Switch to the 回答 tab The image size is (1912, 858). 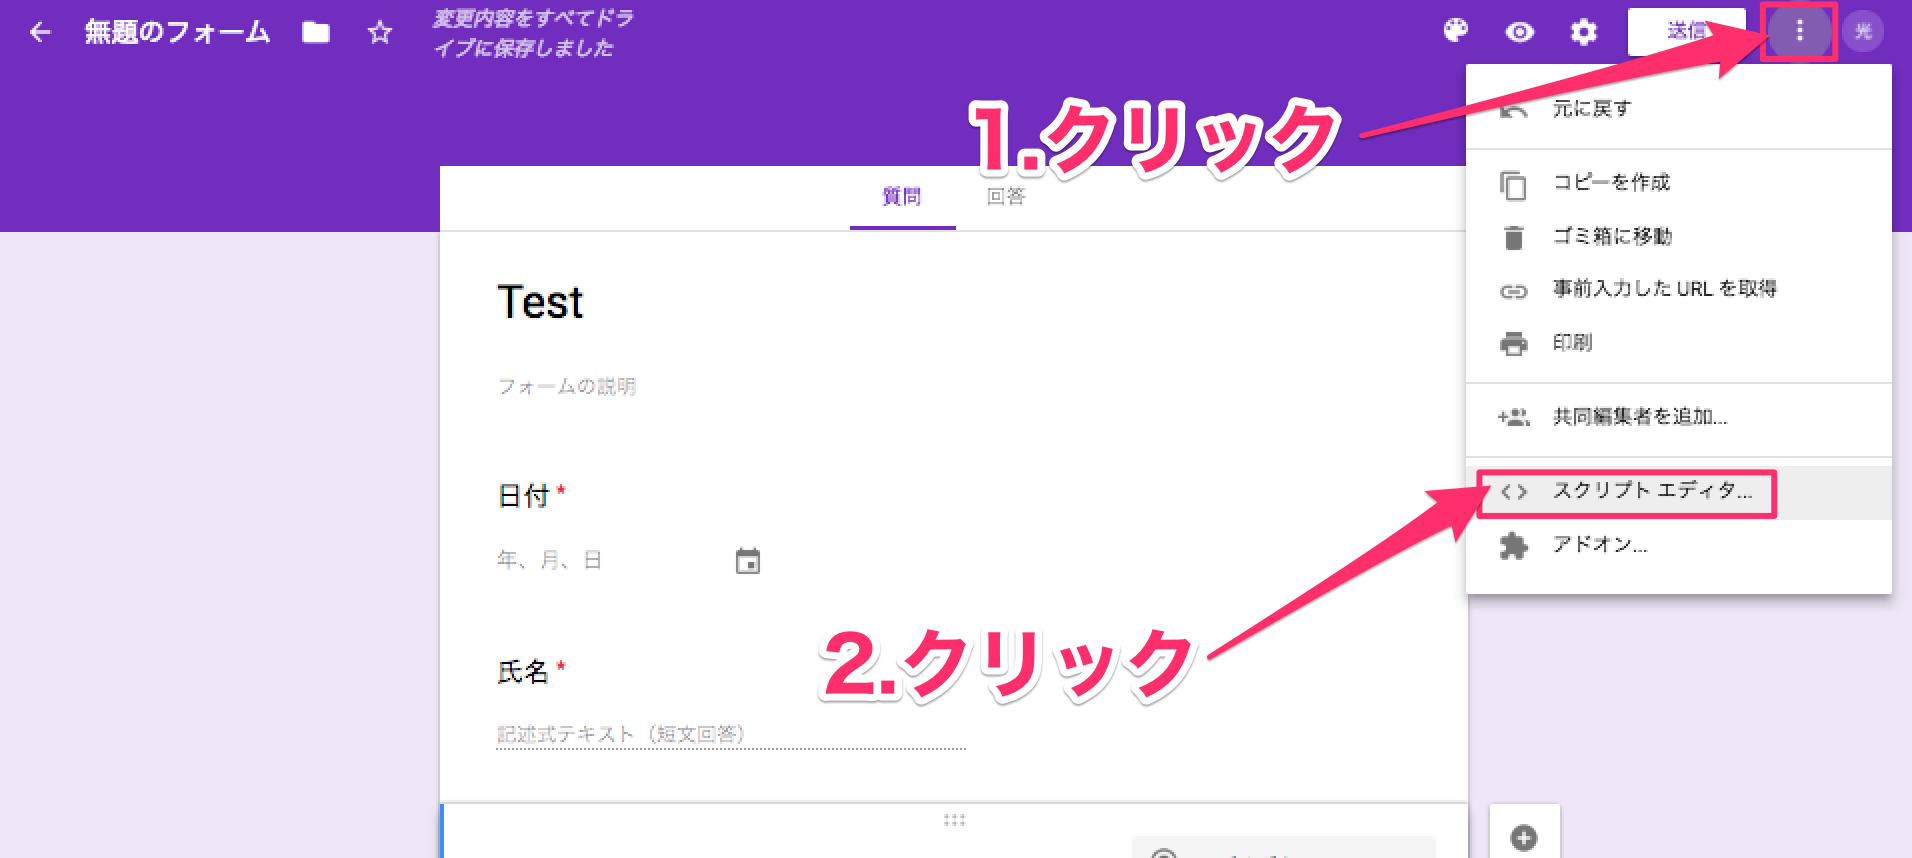[1006, 197]
